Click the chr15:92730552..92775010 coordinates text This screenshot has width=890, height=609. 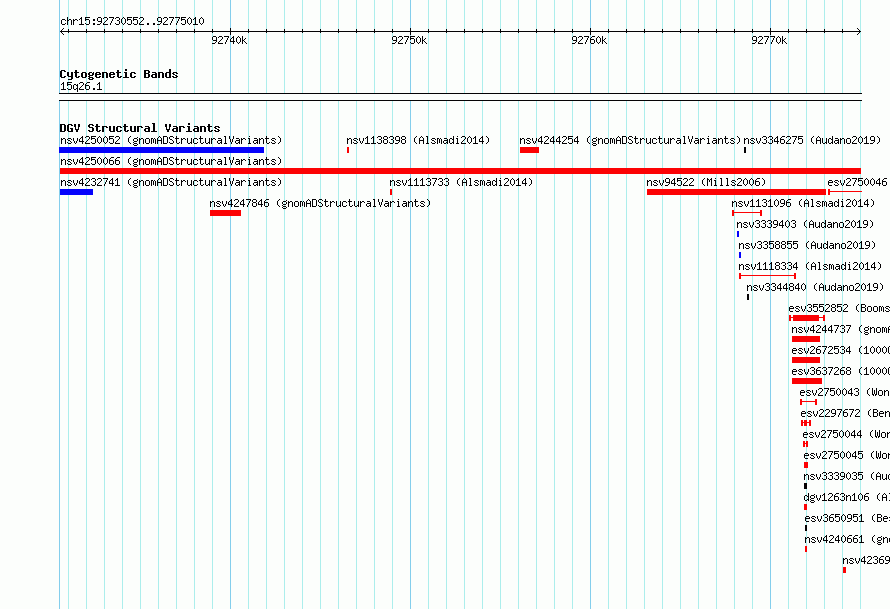(132, 21)
